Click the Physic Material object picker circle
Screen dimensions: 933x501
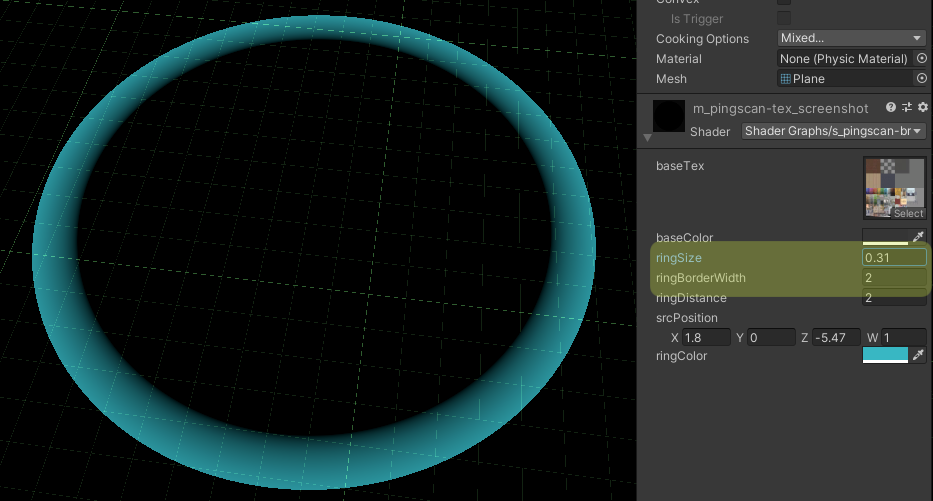click(921, 59)
